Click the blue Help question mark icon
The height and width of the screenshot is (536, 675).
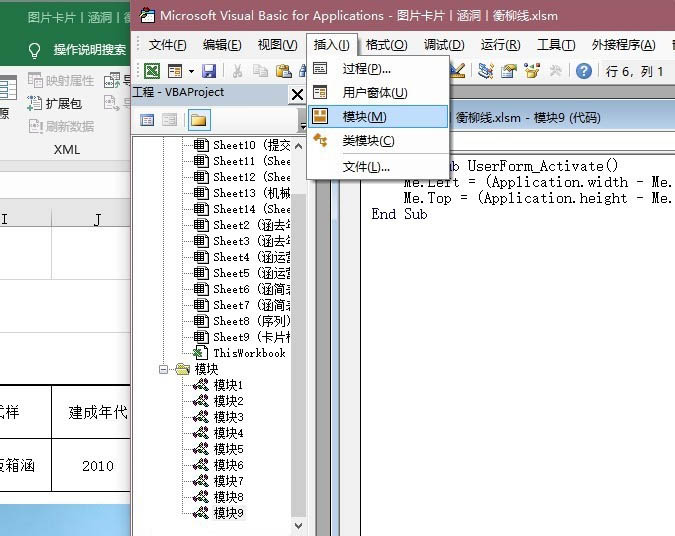[584, 71]
